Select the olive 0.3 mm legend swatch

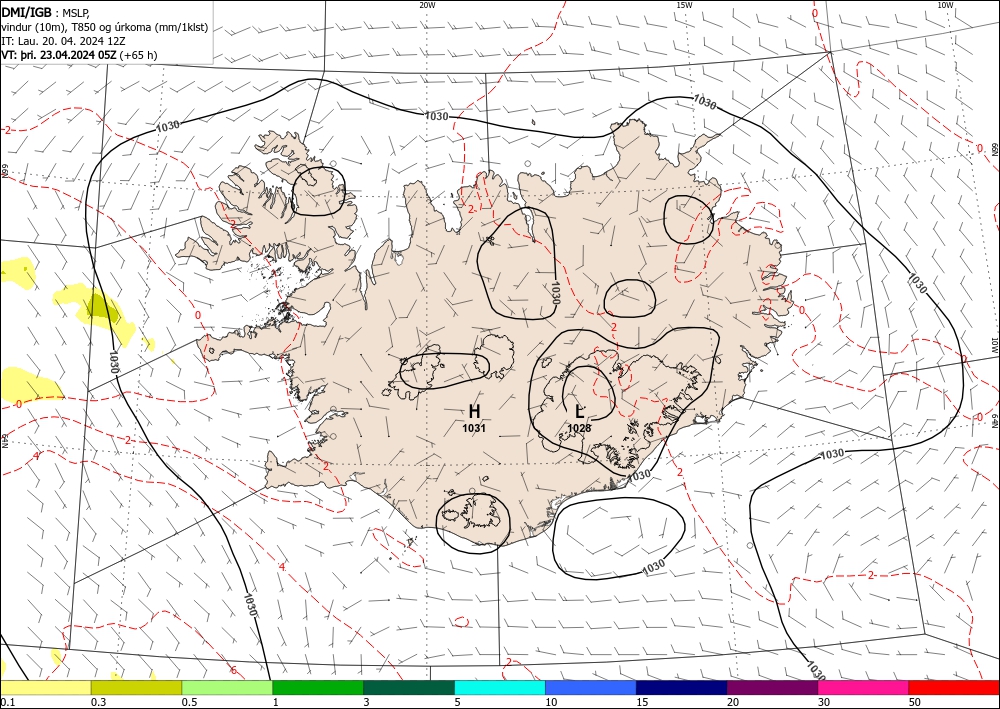tap(136, 687)
